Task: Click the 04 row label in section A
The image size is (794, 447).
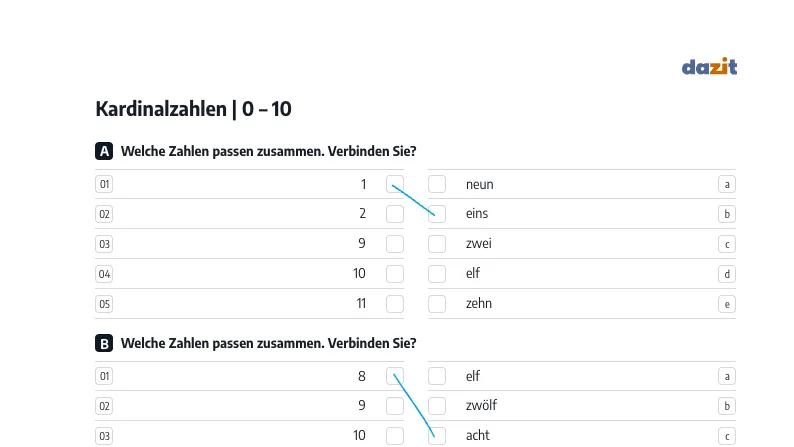Action: point(104,274)
